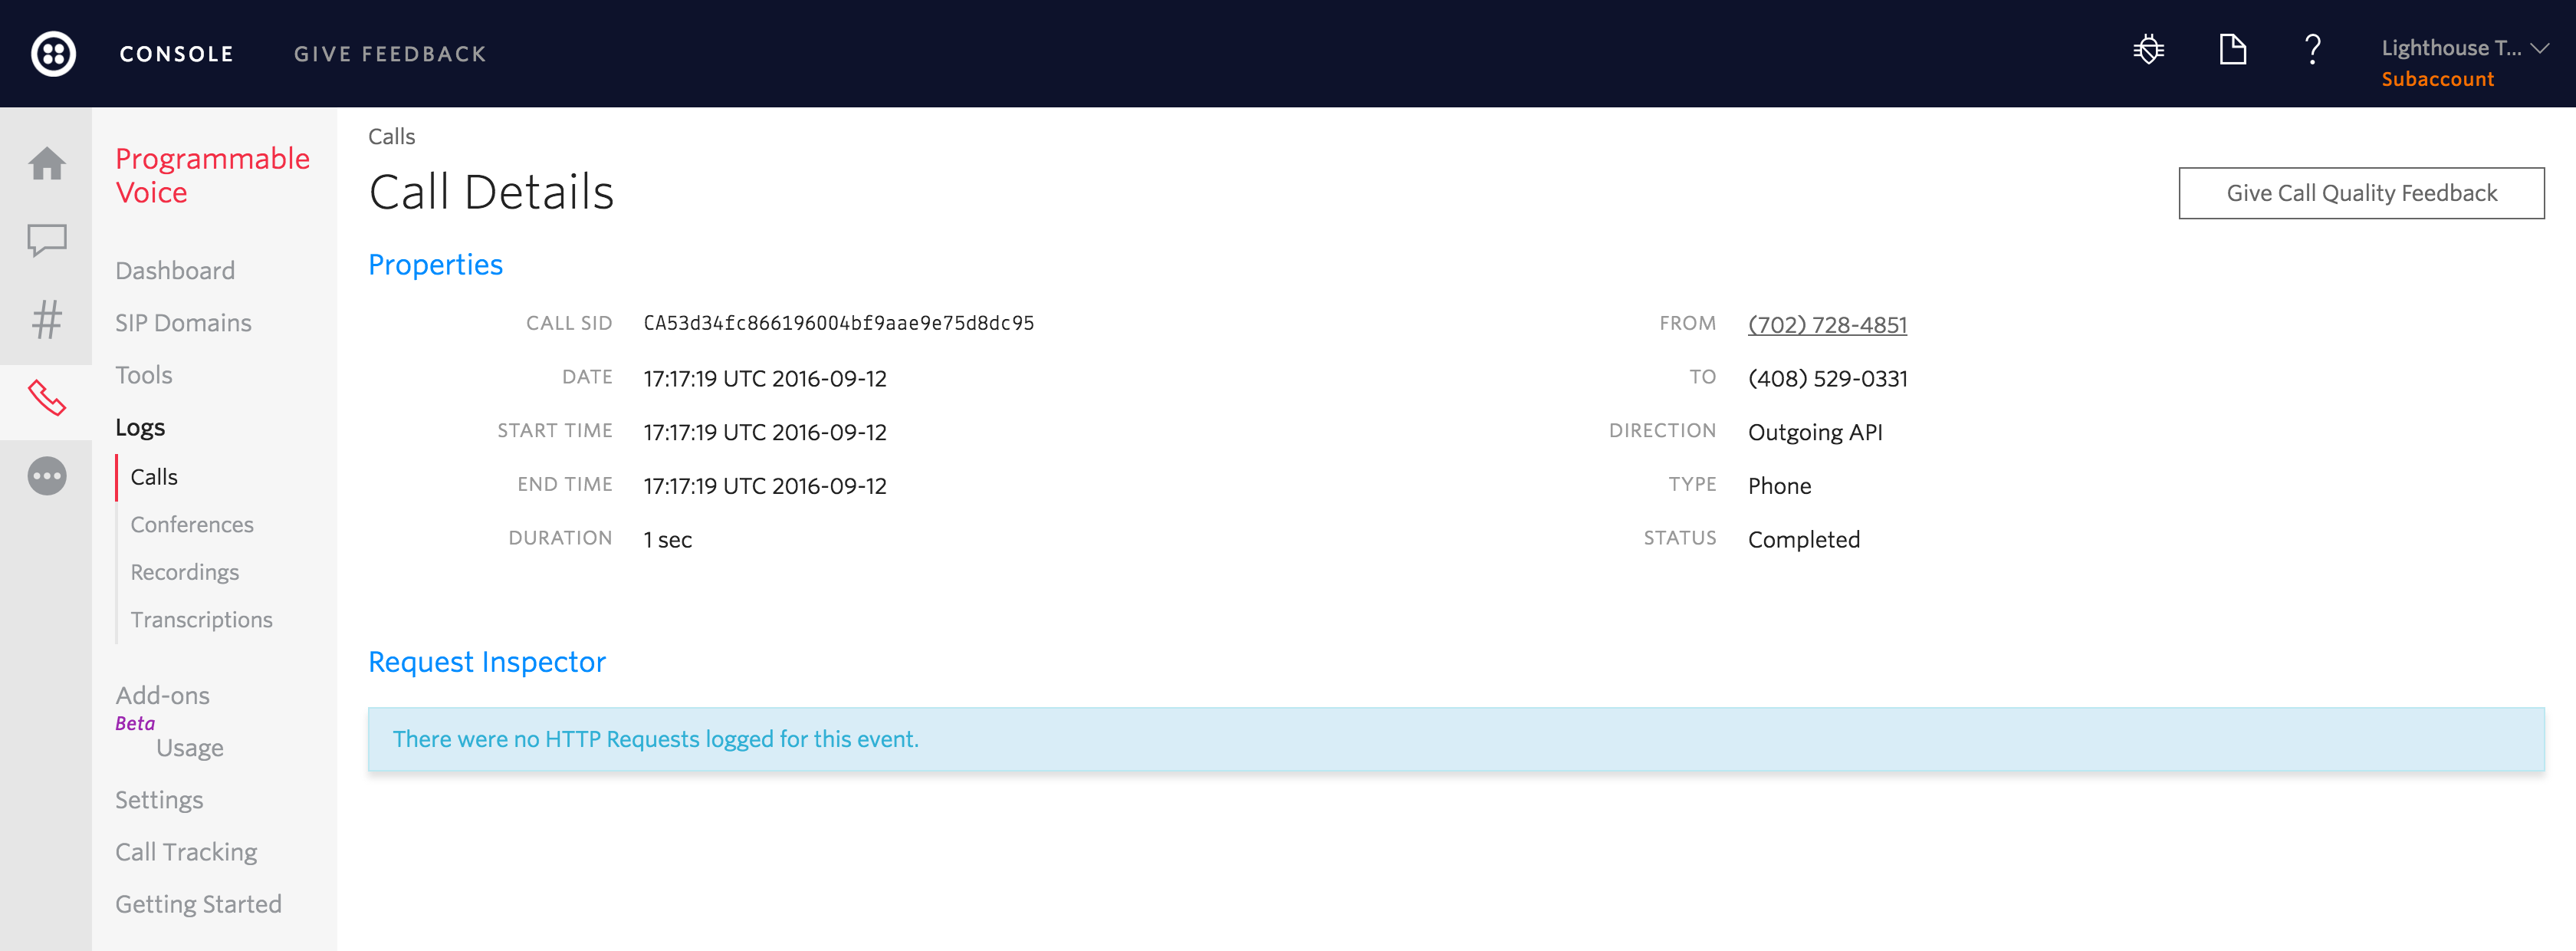Select the Programmable Voice phone icon
This screenshot has width=2576, height=951.
[x=47, y=398]
